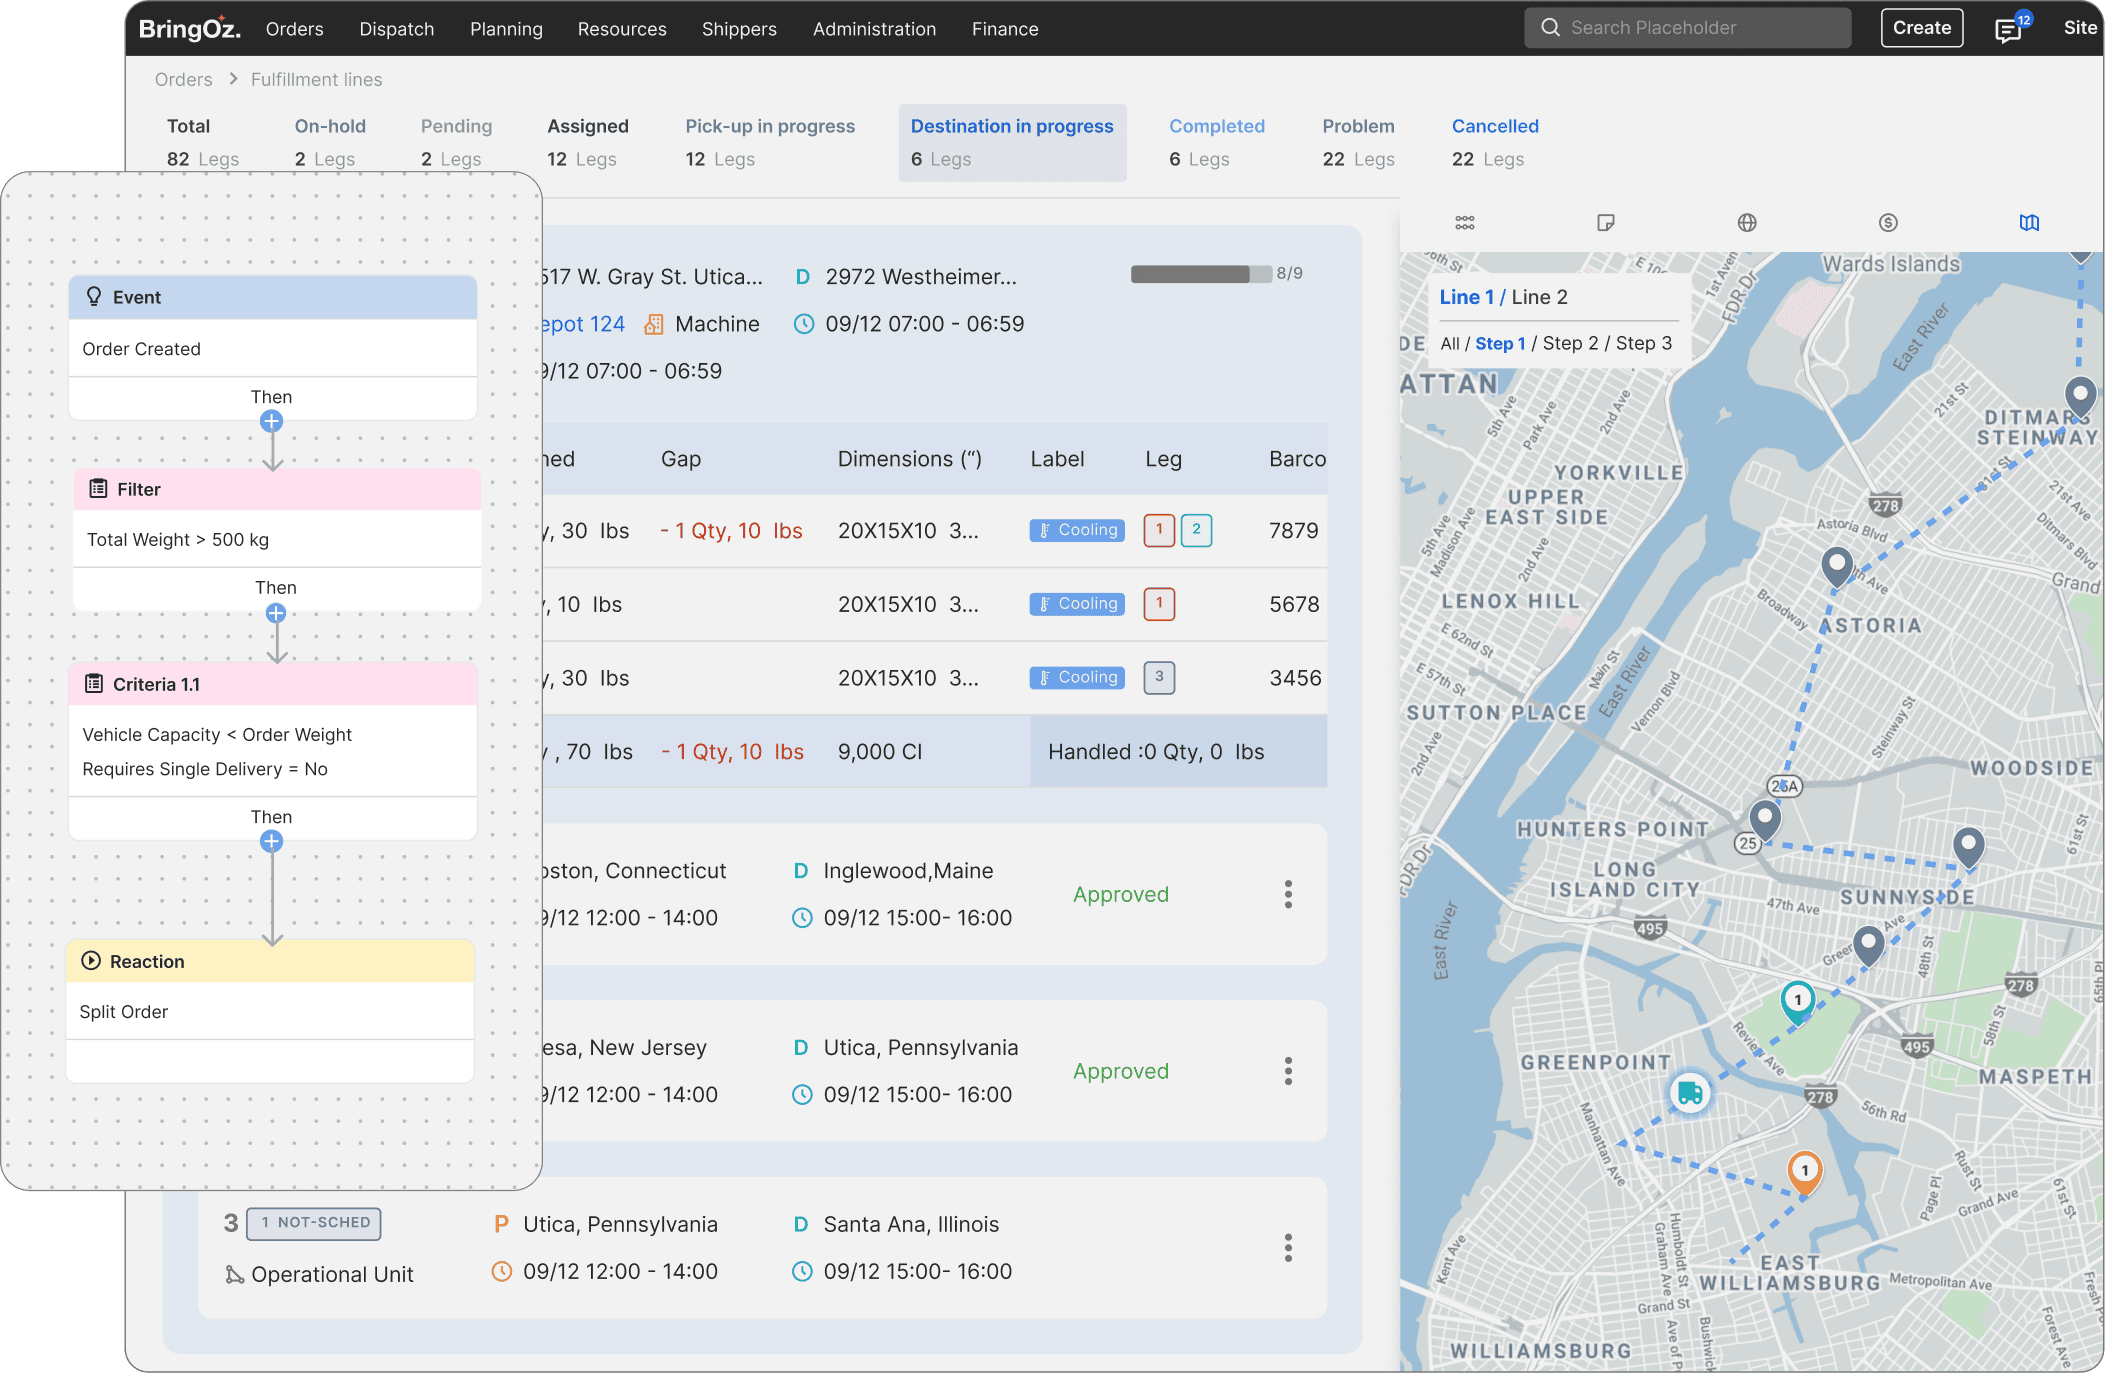
Task: Select Step 3 in map legend
Action: pyautogui.click(x=1644, y=343)
